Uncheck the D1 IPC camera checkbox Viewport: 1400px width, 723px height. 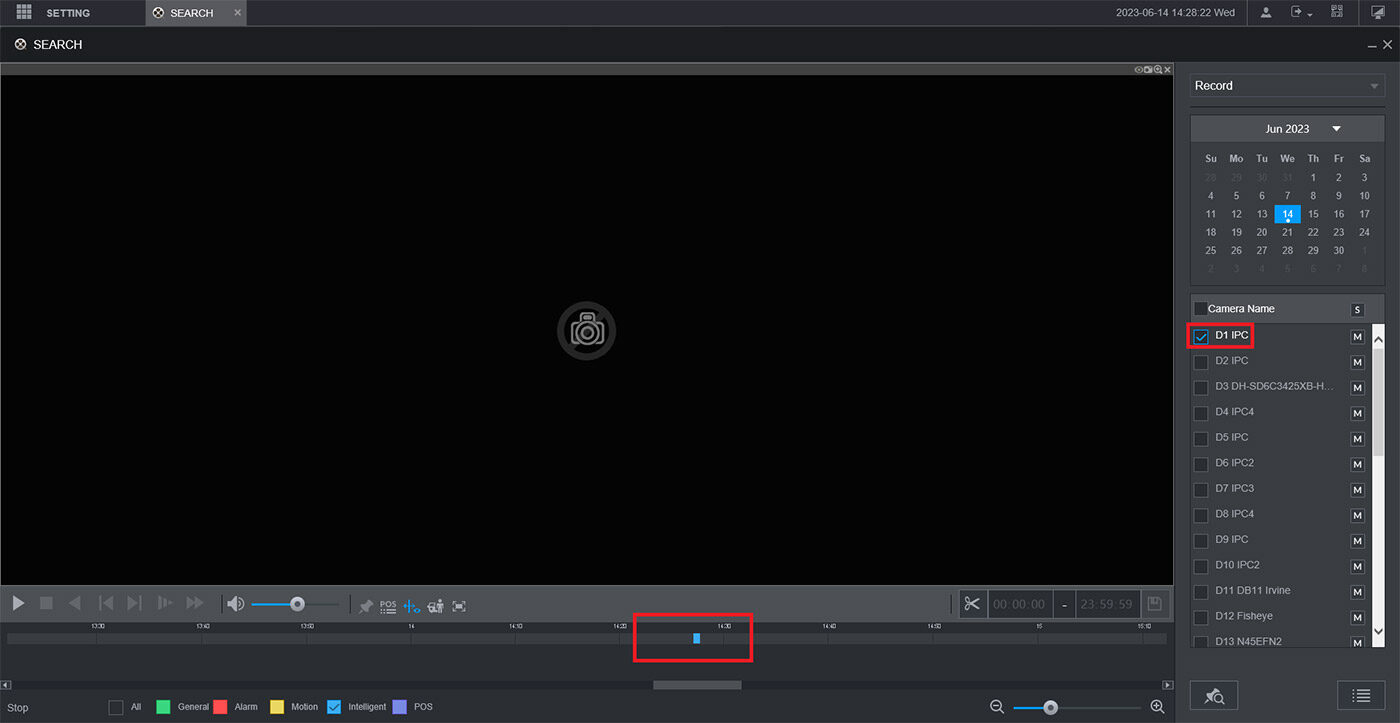[1201, 337]
